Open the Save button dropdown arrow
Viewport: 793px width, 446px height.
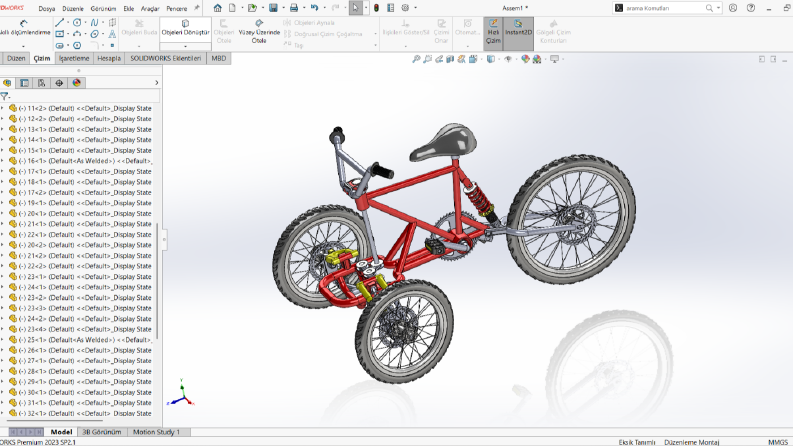[x=283, y=8]
